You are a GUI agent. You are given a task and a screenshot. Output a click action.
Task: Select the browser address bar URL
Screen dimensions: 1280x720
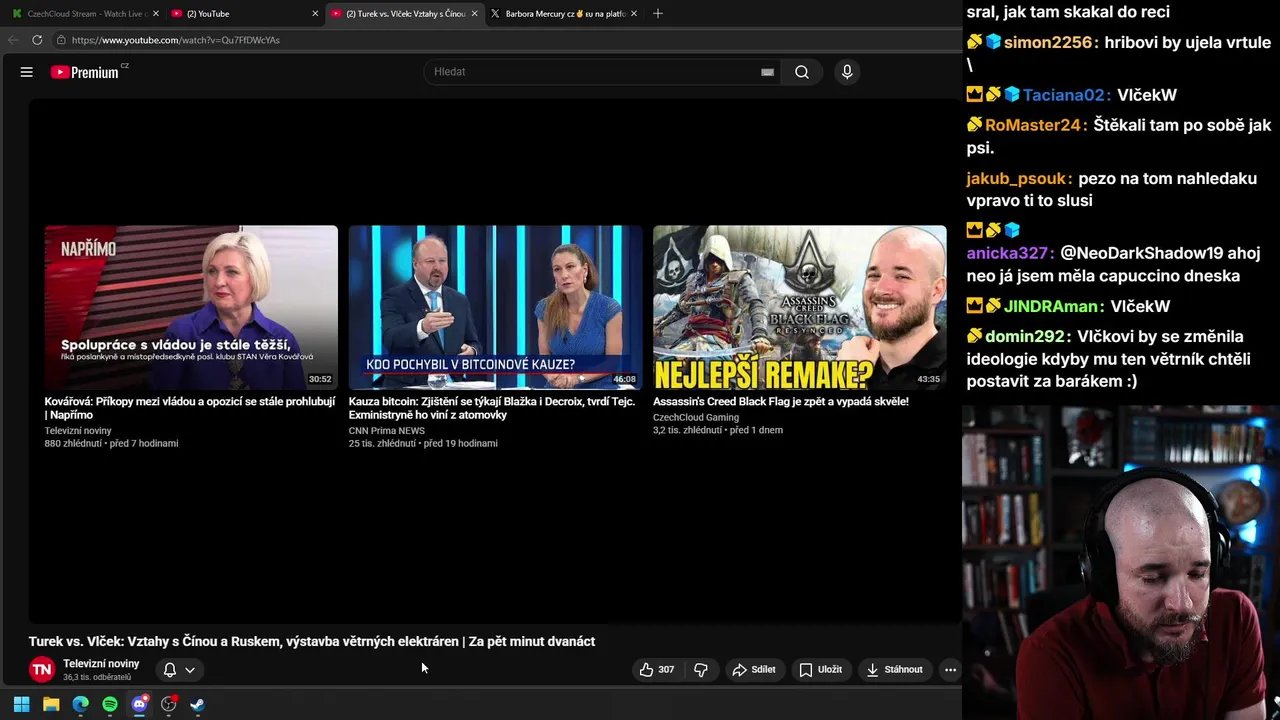click(x=176, y=40)
